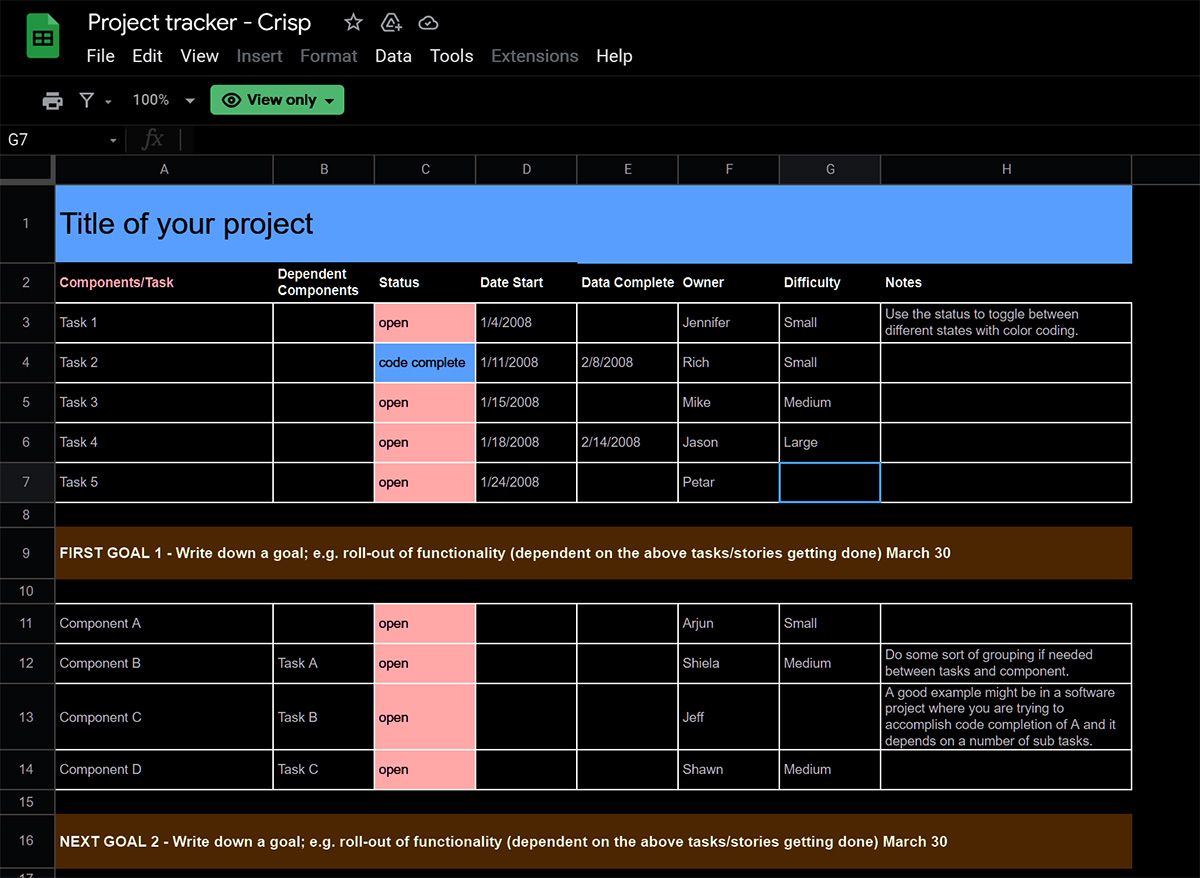Print the spreadsheet using the printer icon
Image resolution: width=1200 pixels, height=878 pixels.
click(x=52, y=100)
